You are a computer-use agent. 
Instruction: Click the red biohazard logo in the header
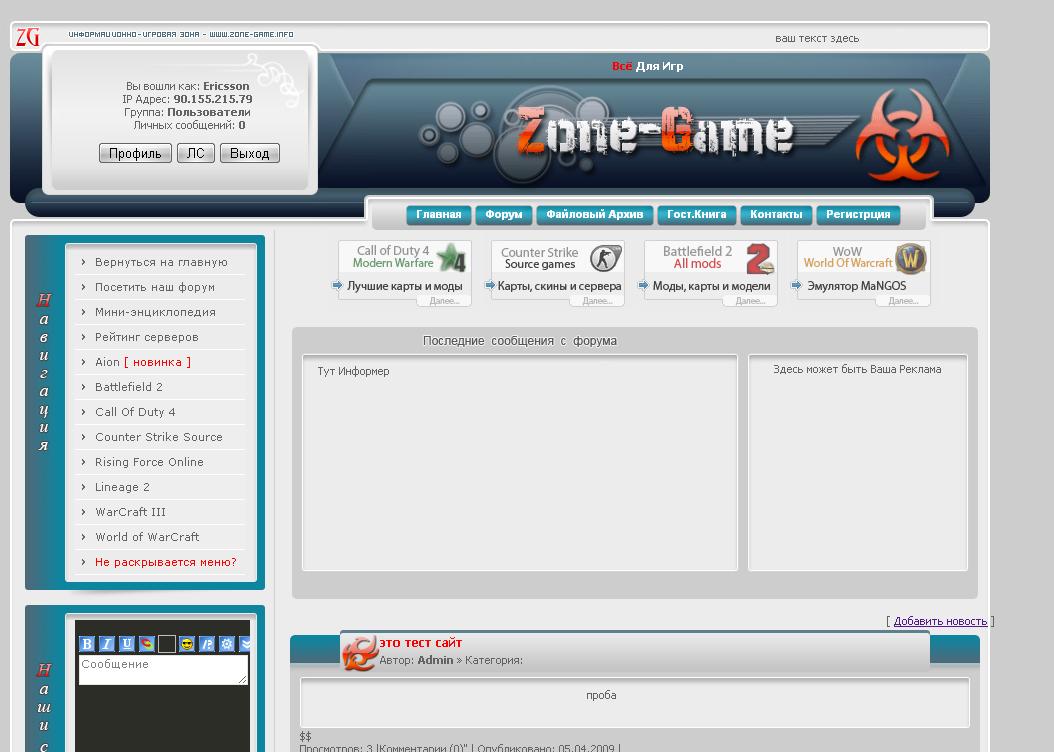(902, 134)
